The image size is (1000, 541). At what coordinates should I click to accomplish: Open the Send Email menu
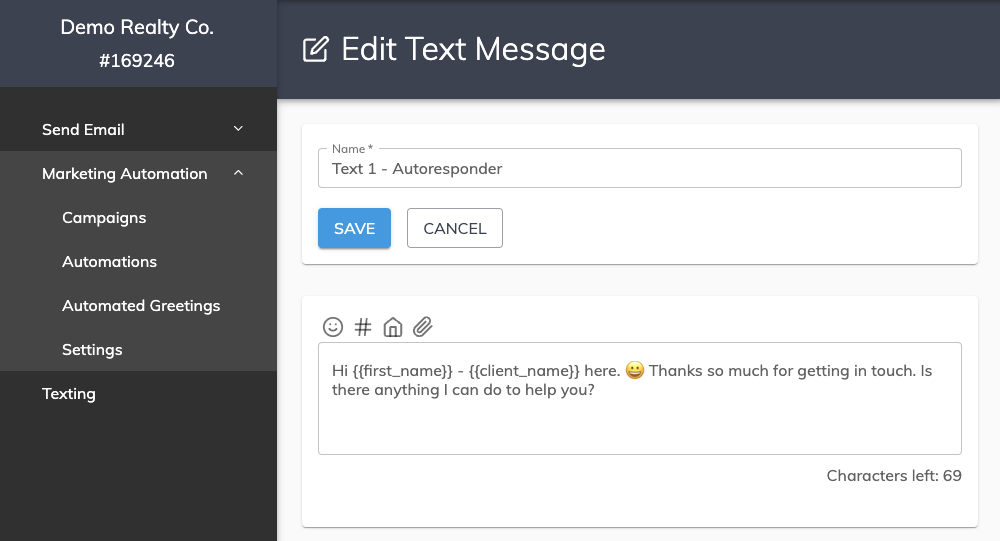[138, 130]
